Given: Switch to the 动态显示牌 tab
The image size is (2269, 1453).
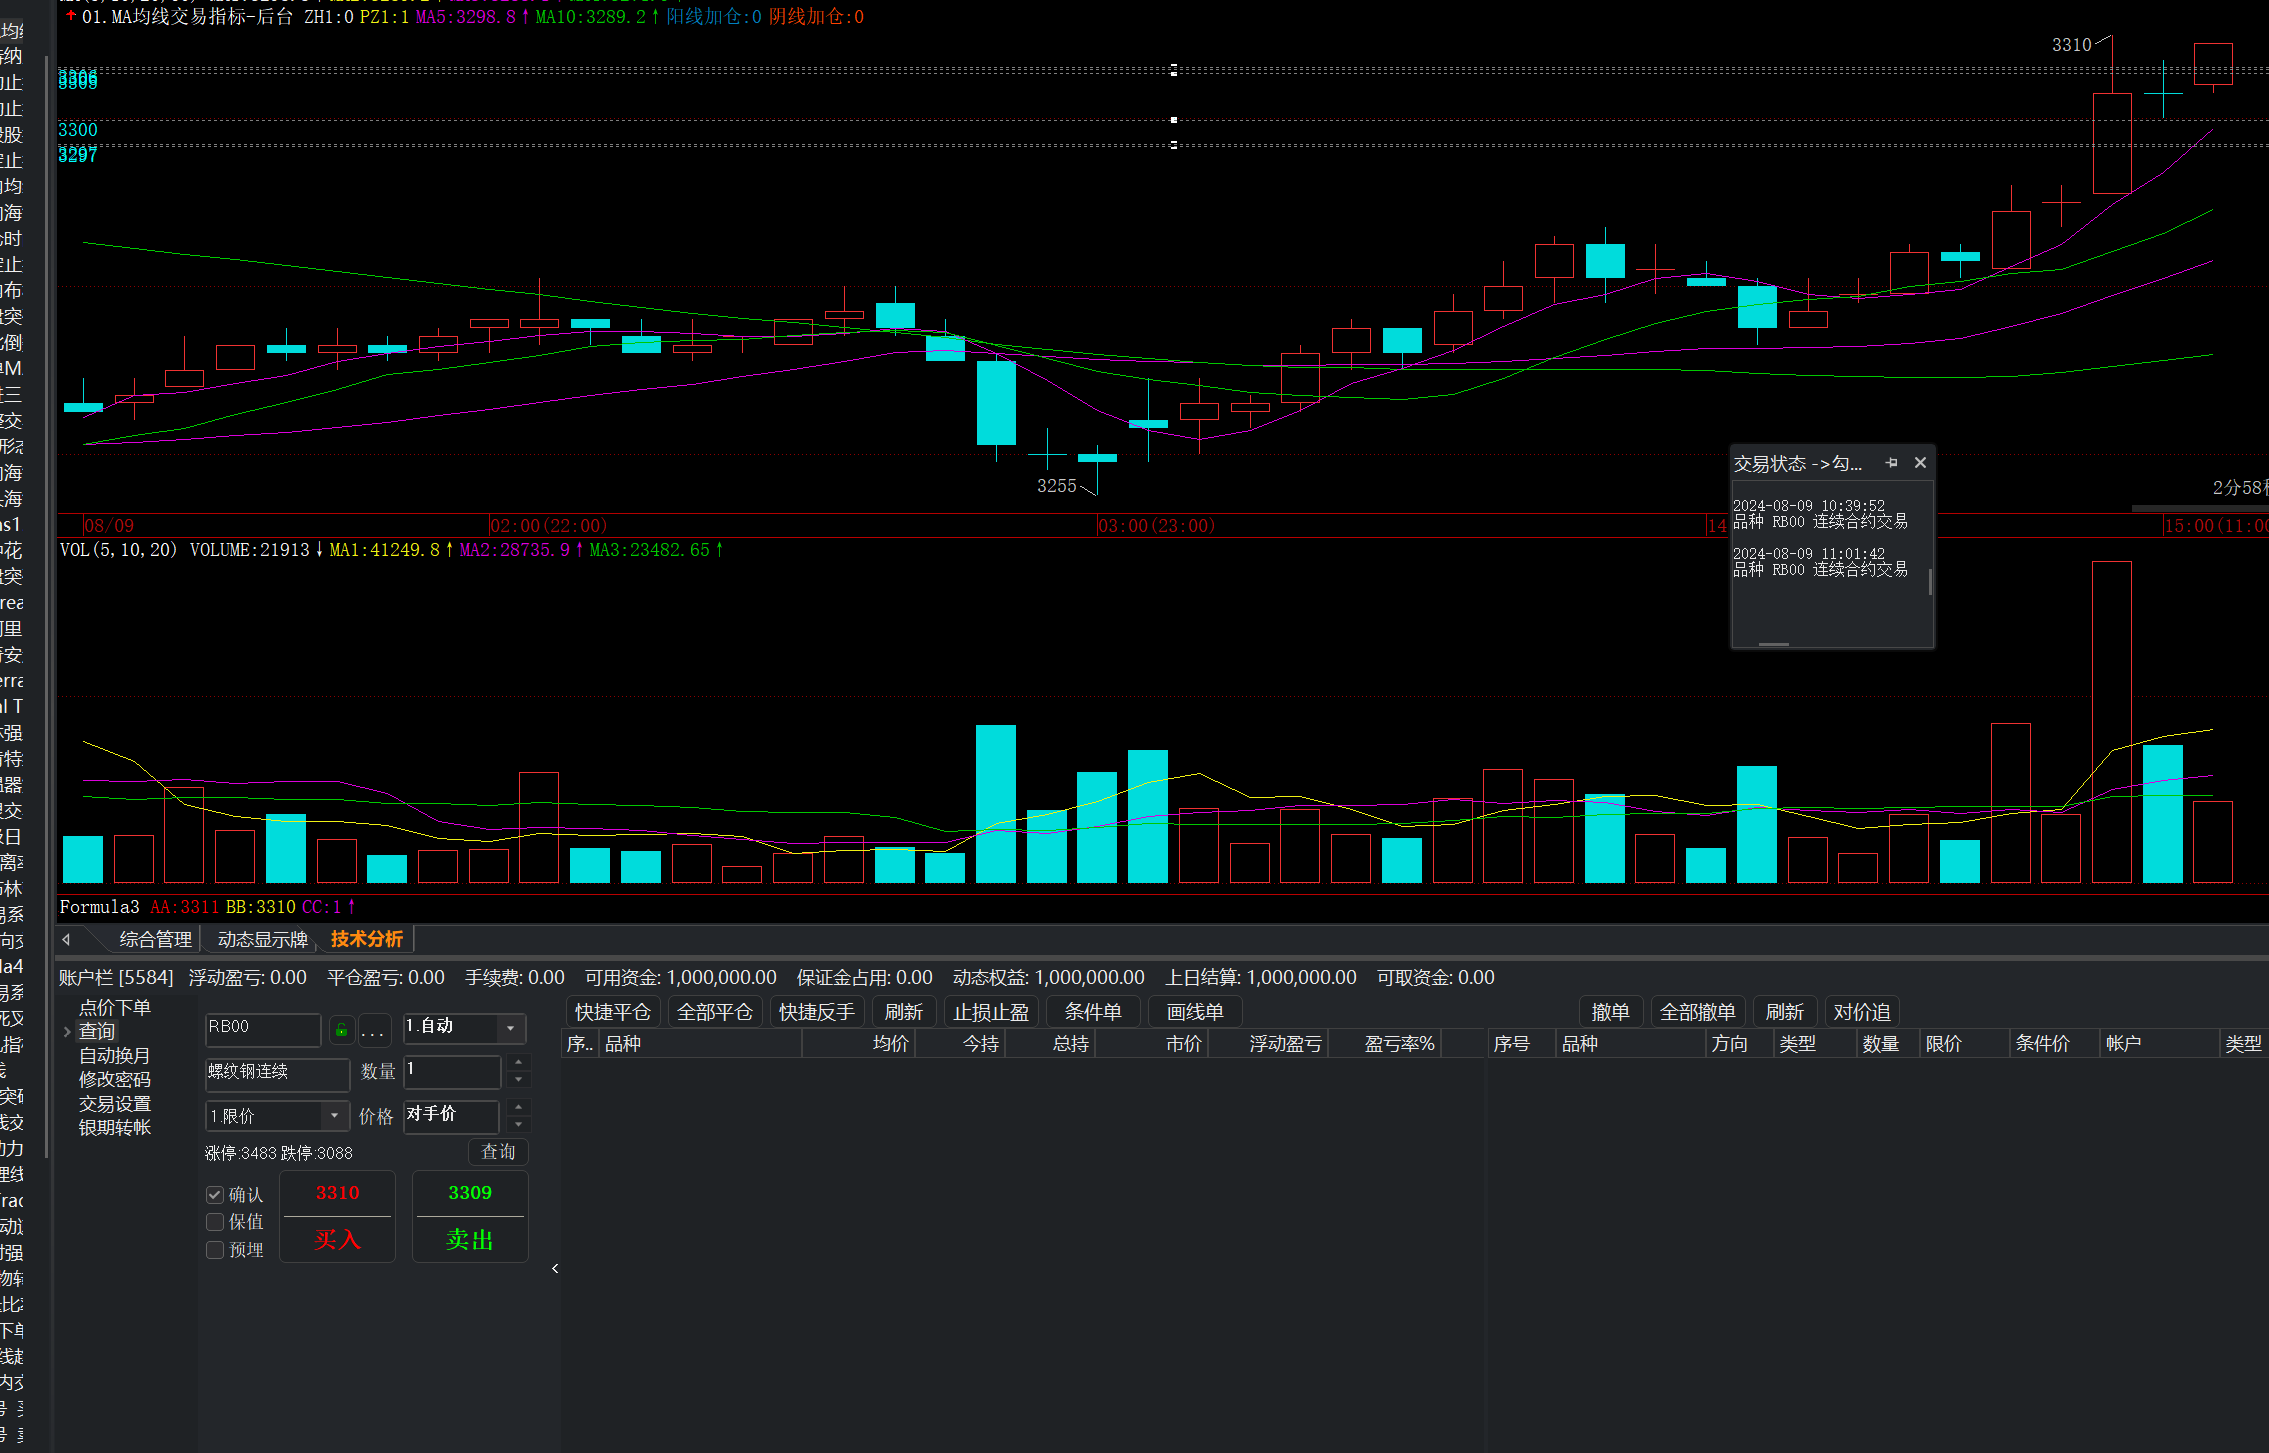Looking at the screenshot, I should coord(262,940).
